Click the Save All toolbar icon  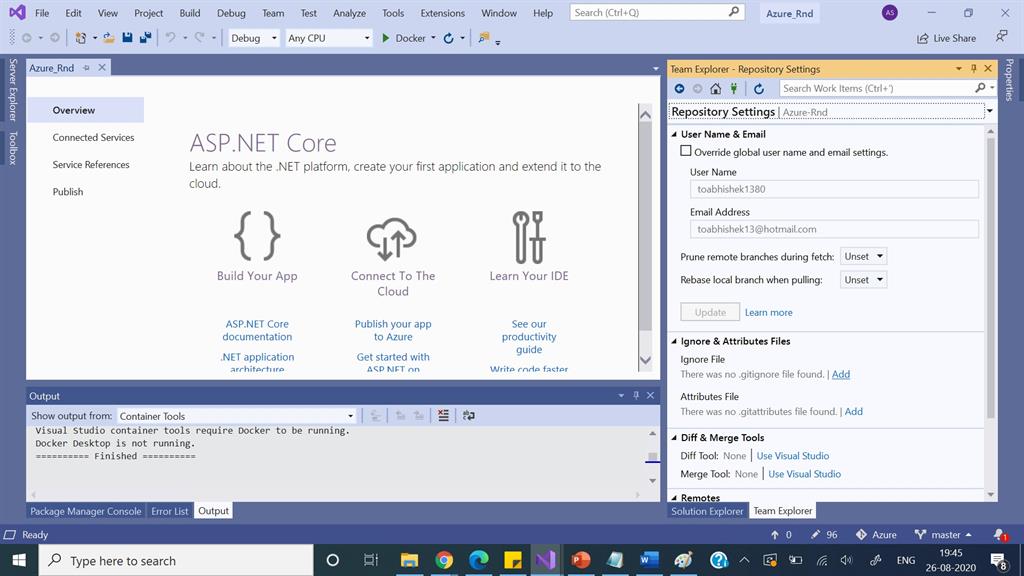coord(146,38)
